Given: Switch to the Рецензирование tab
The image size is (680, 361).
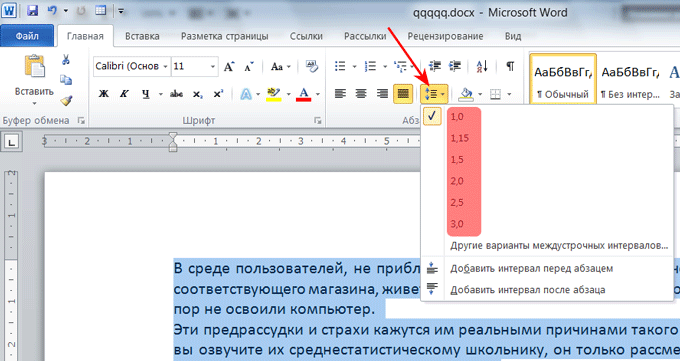Looking at the screenshot, I should pos(445,36).
